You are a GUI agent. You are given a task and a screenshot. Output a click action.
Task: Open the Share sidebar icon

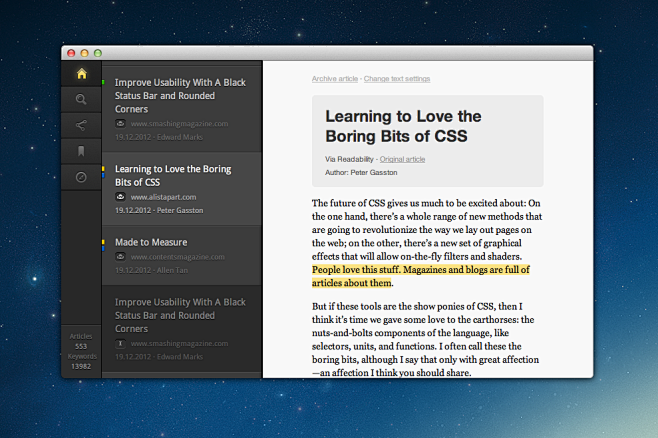tap(81, 125)
